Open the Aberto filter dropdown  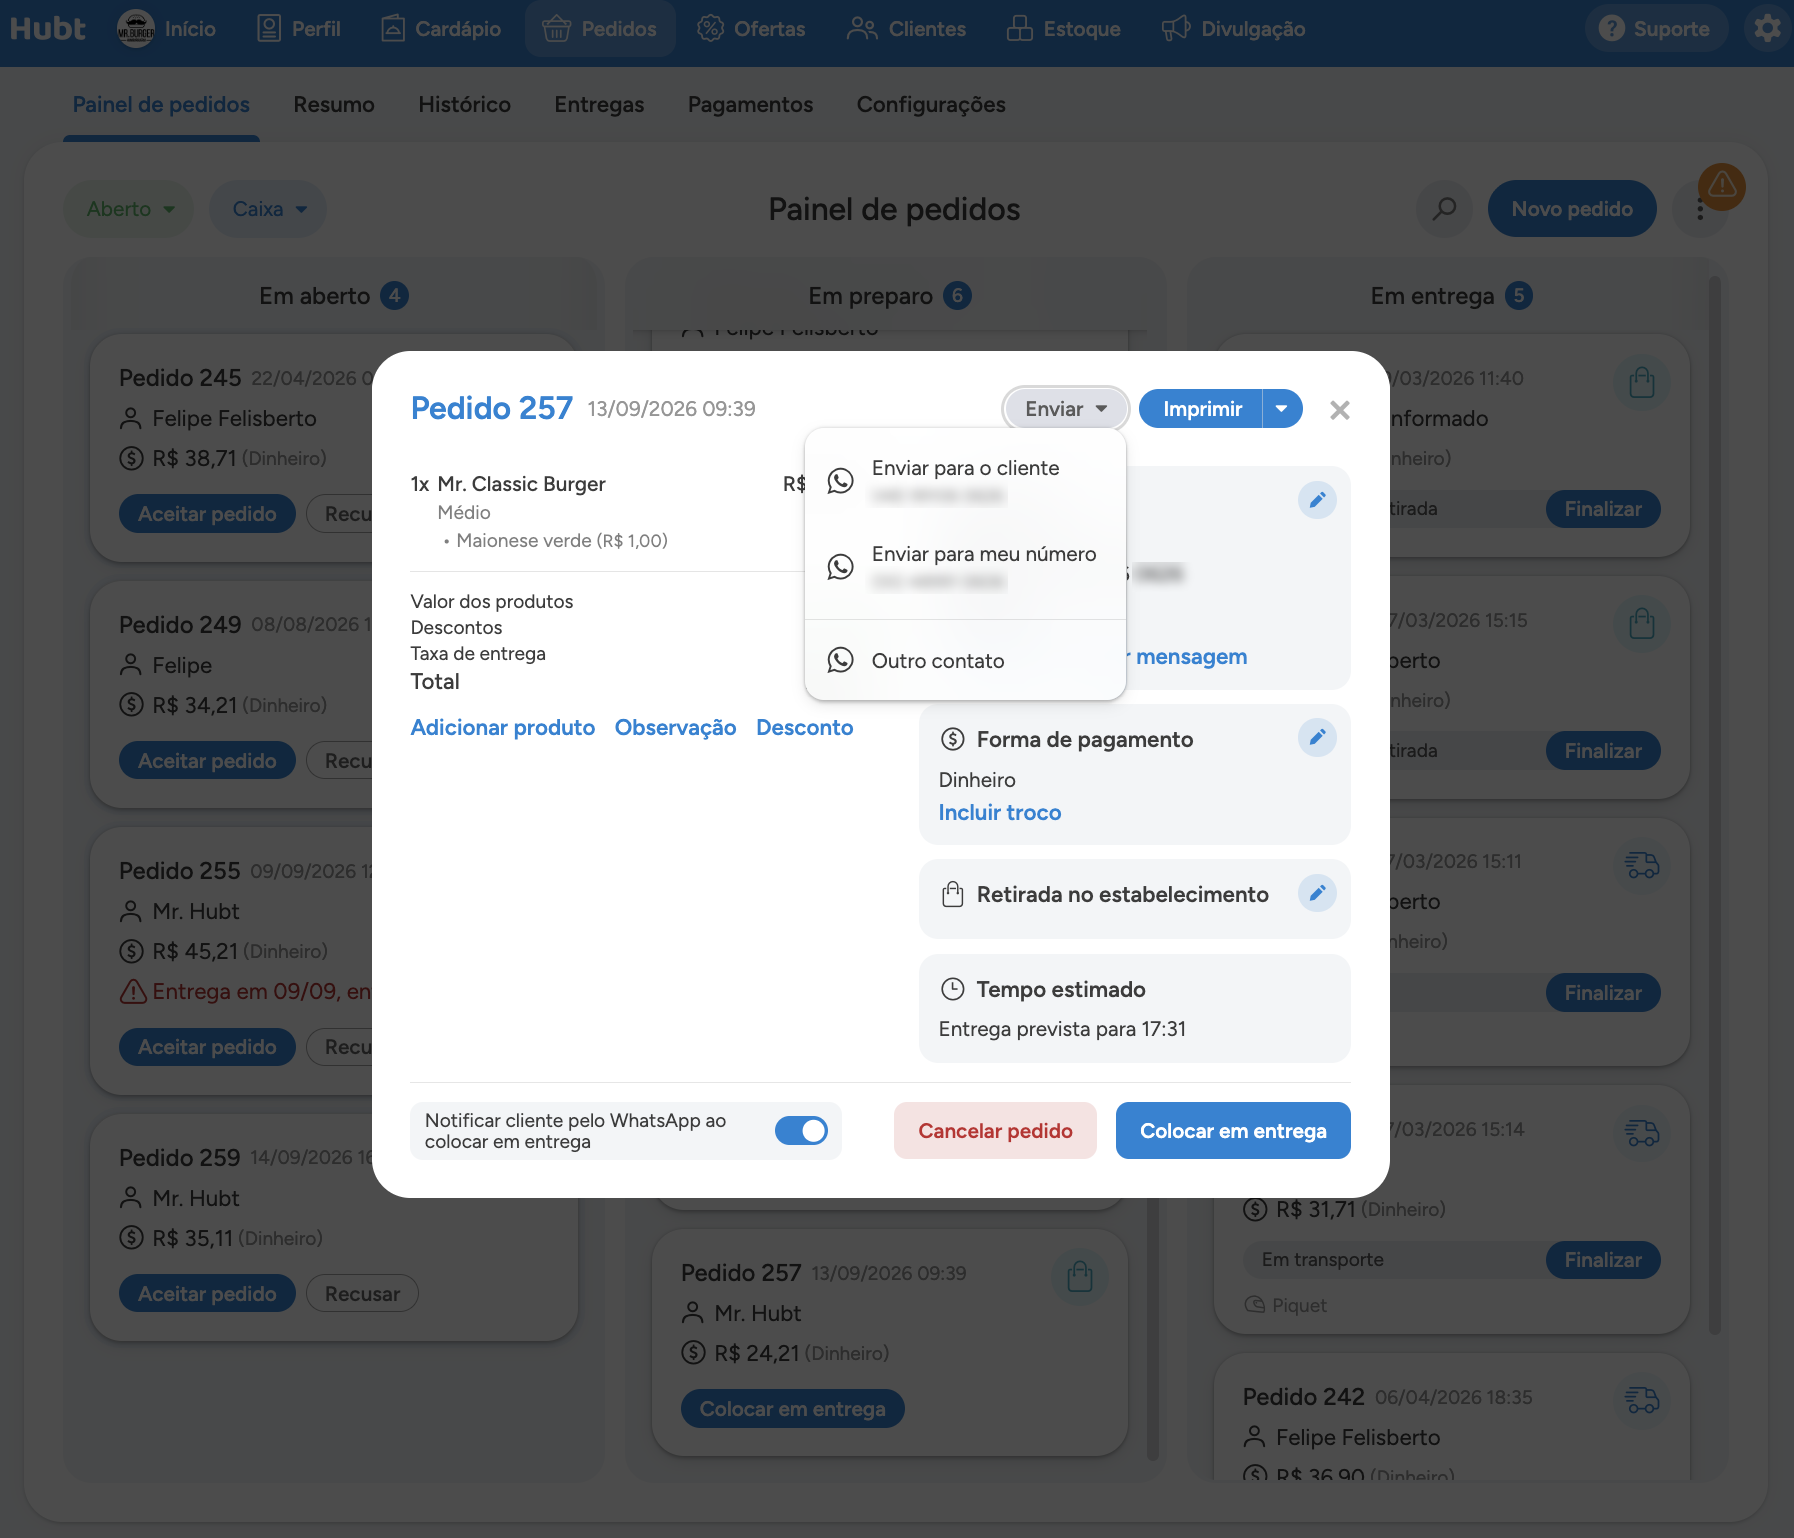click(130, 209)
